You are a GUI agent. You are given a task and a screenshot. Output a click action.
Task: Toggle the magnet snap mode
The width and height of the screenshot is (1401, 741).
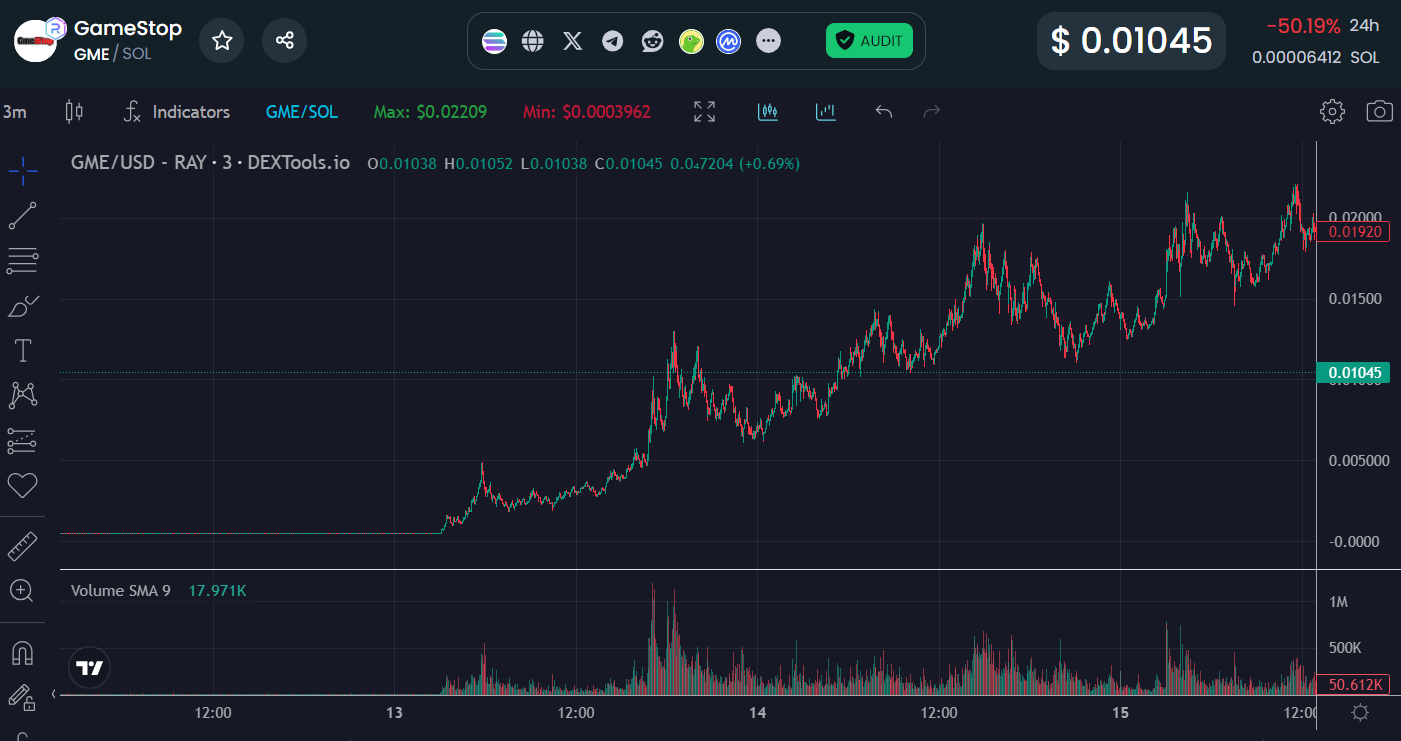(x=23, y=653)
